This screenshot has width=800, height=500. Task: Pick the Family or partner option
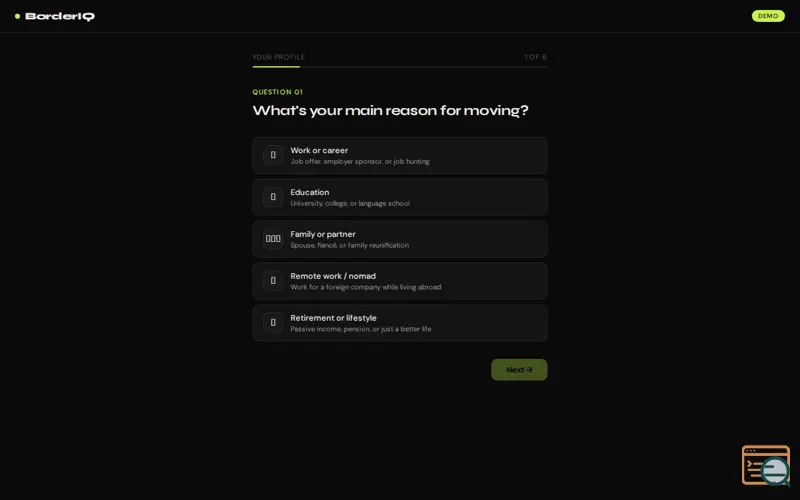click(399, 239)
